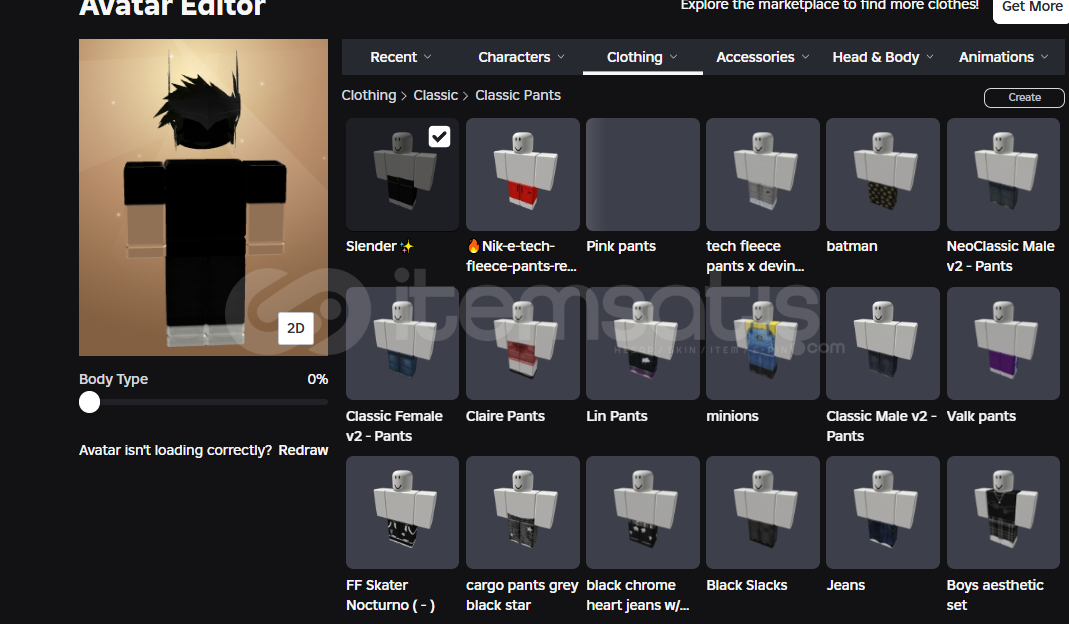The height and width of the screenshot is (624, 1069).
Task: Click the 'Claire Pants' item name
Action: click(x=505, y=416)
